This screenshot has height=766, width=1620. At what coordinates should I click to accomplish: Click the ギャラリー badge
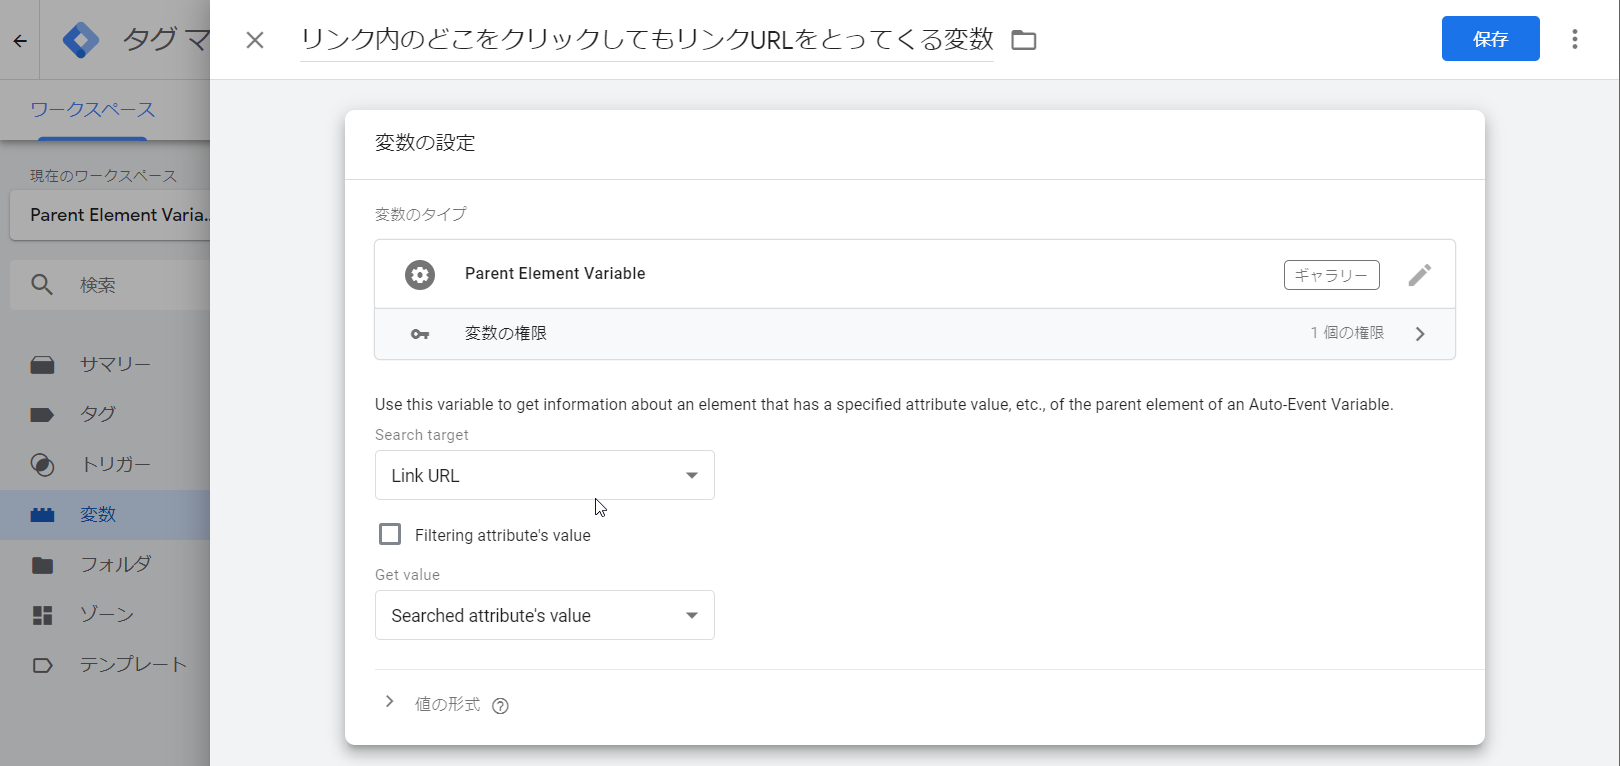(1331, 275)
